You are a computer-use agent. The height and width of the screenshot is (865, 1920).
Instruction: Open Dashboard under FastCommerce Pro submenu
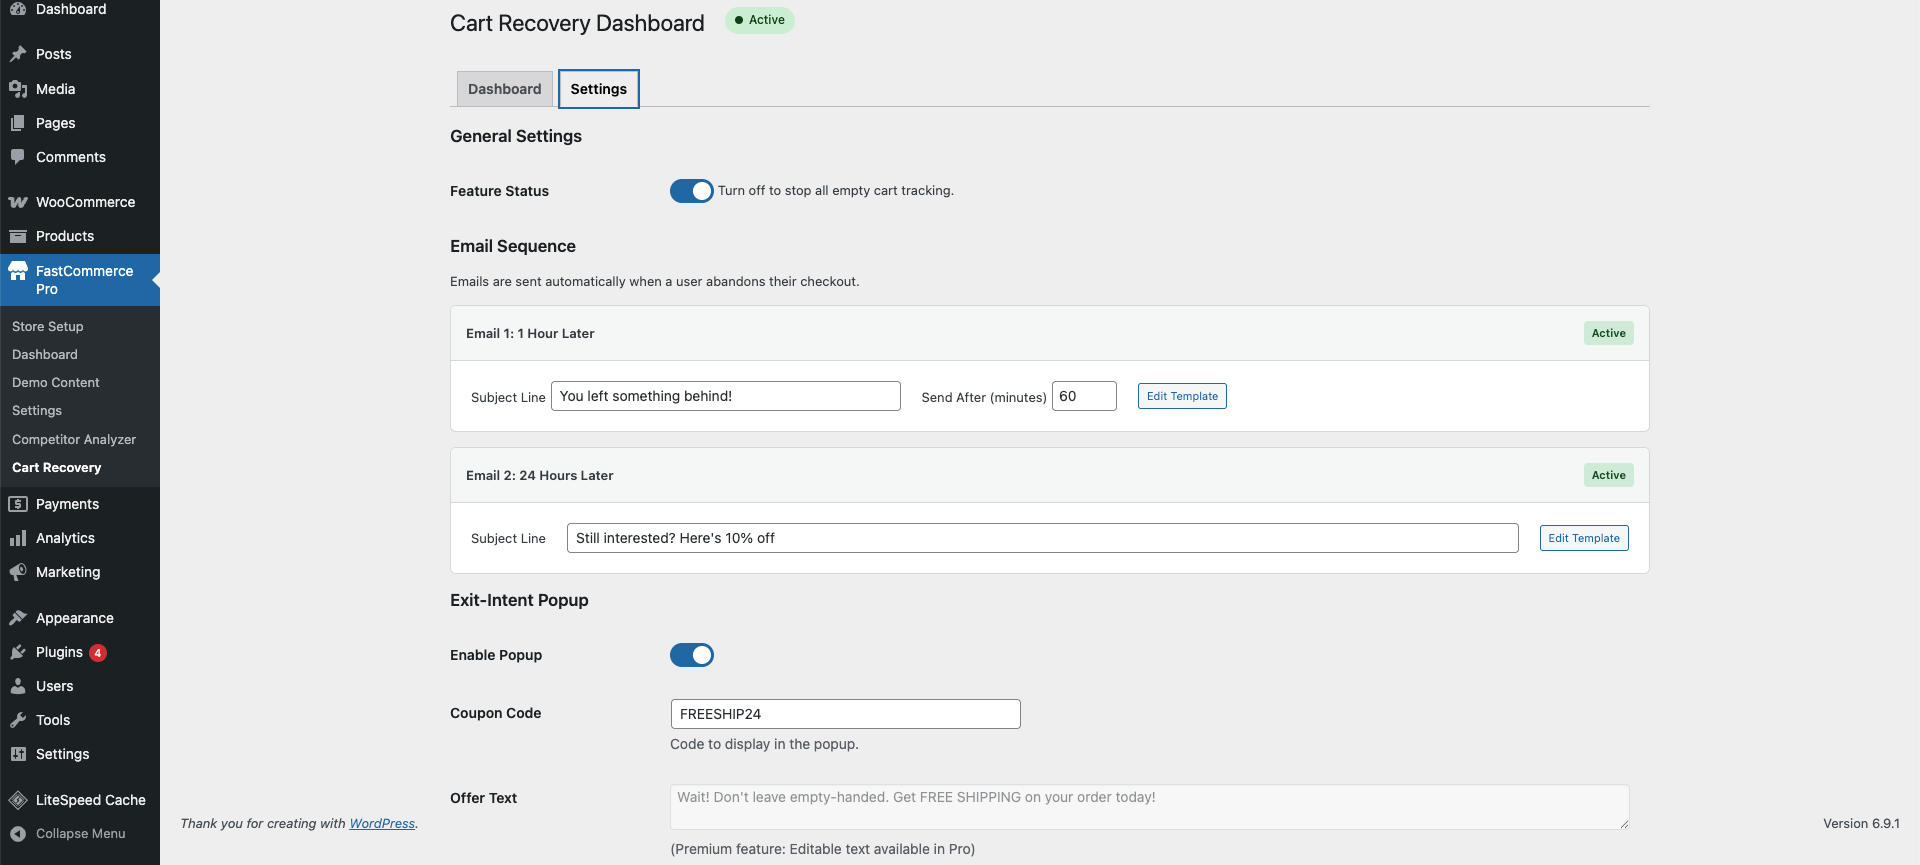point(45,355)
